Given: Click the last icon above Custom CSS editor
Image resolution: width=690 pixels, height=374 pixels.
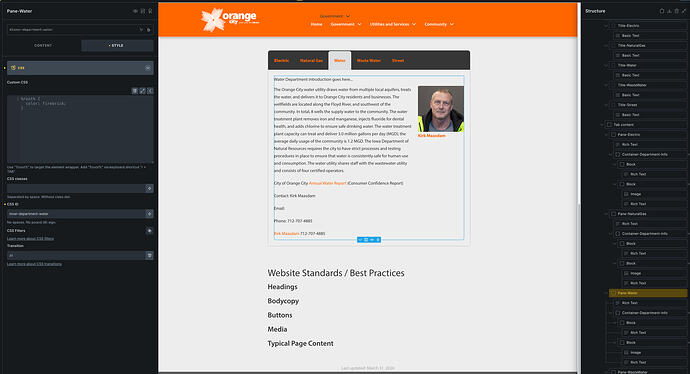Looking at the screenshot, I should coord(150,91).
